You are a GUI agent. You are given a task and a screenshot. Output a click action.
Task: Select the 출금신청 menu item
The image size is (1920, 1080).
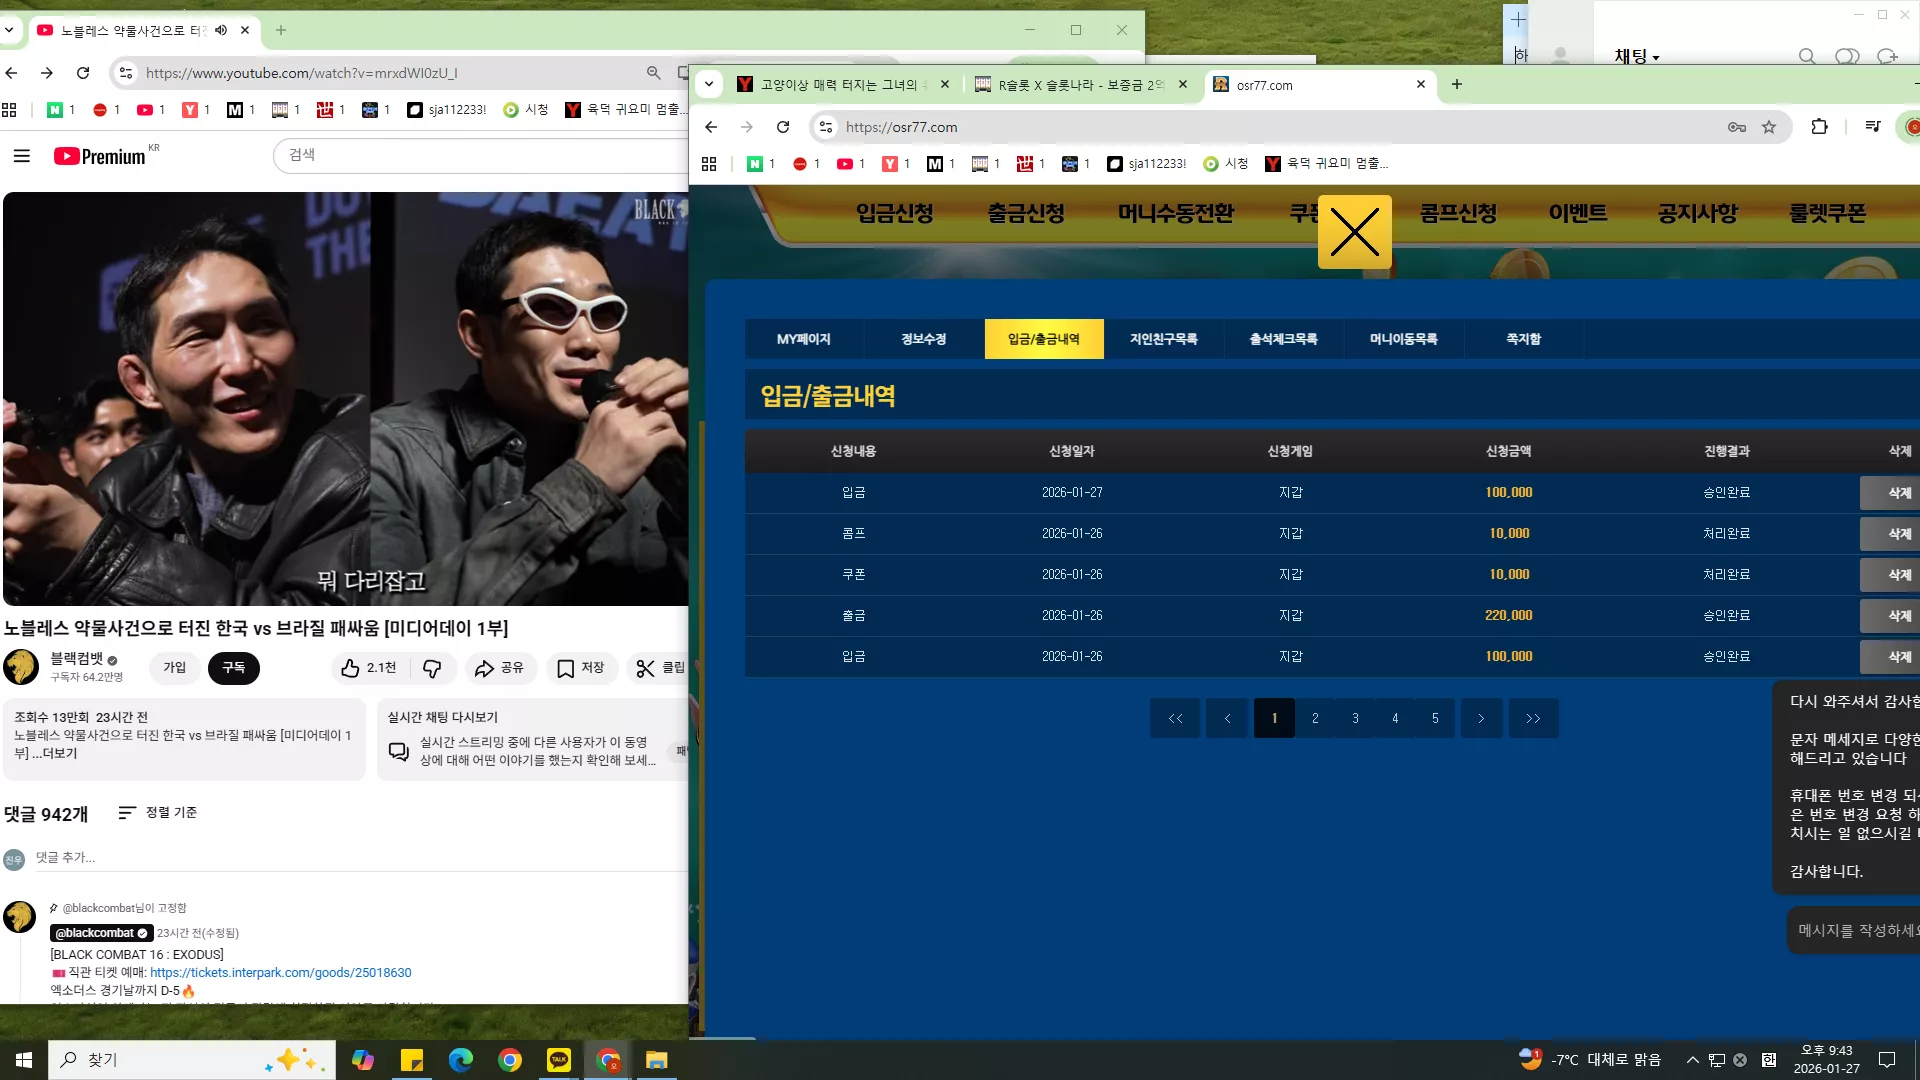1026,213
